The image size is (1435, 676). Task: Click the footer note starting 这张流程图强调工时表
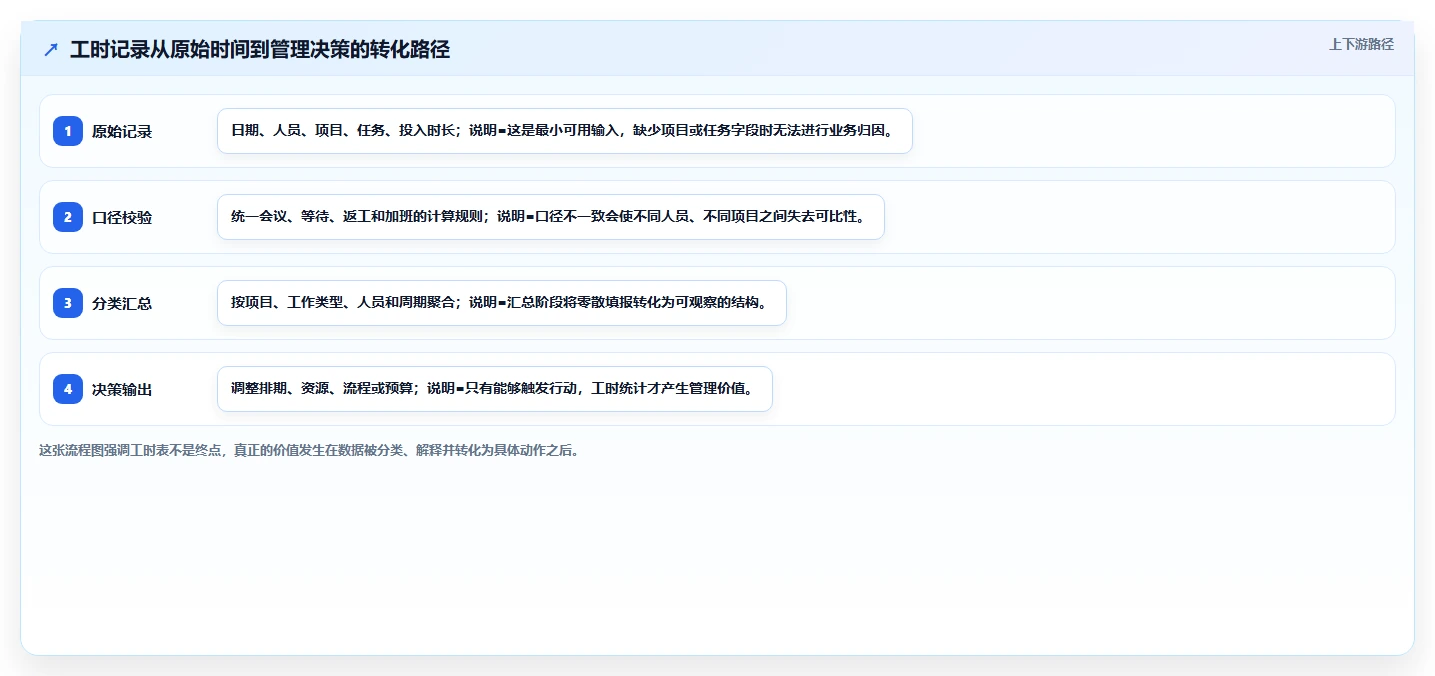click(x=309, y=450)
